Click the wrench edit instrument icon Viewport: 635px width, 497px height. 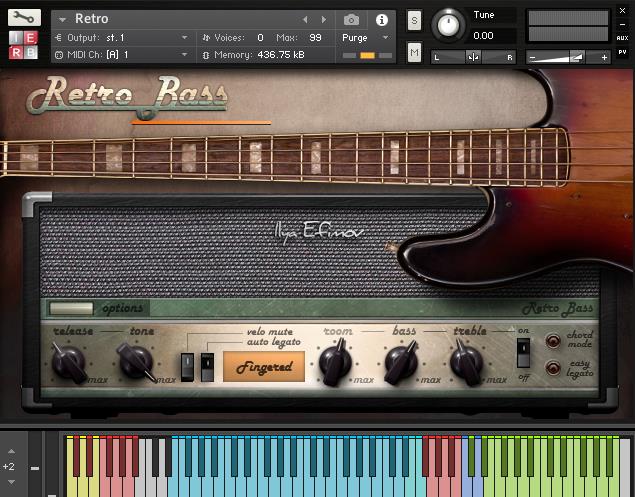click(25, 18)
